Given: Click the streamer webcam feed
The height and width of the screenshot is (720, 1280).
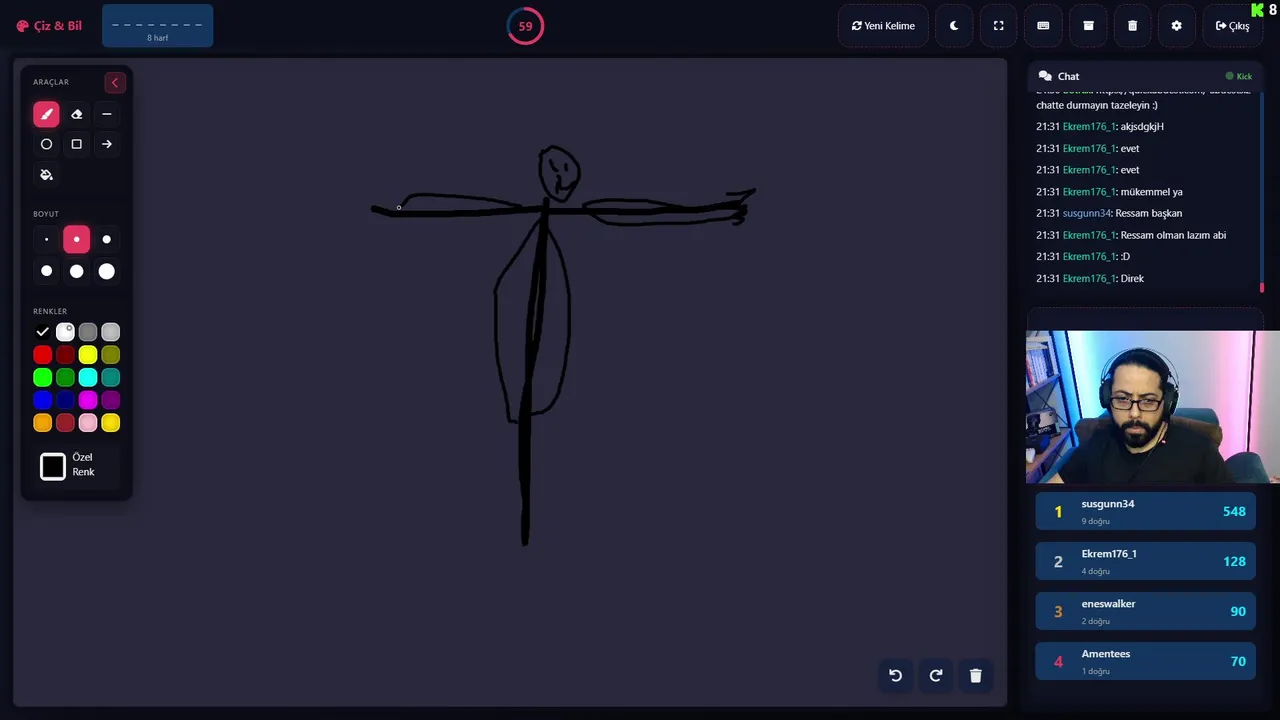Looking at the screenshot, I should (x=1153, y=407).
